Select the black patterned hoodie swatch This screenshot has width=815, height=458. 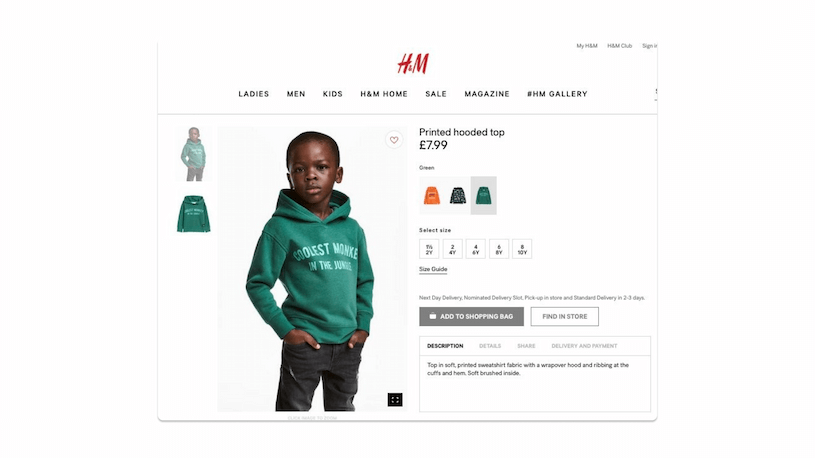(458, 195)
